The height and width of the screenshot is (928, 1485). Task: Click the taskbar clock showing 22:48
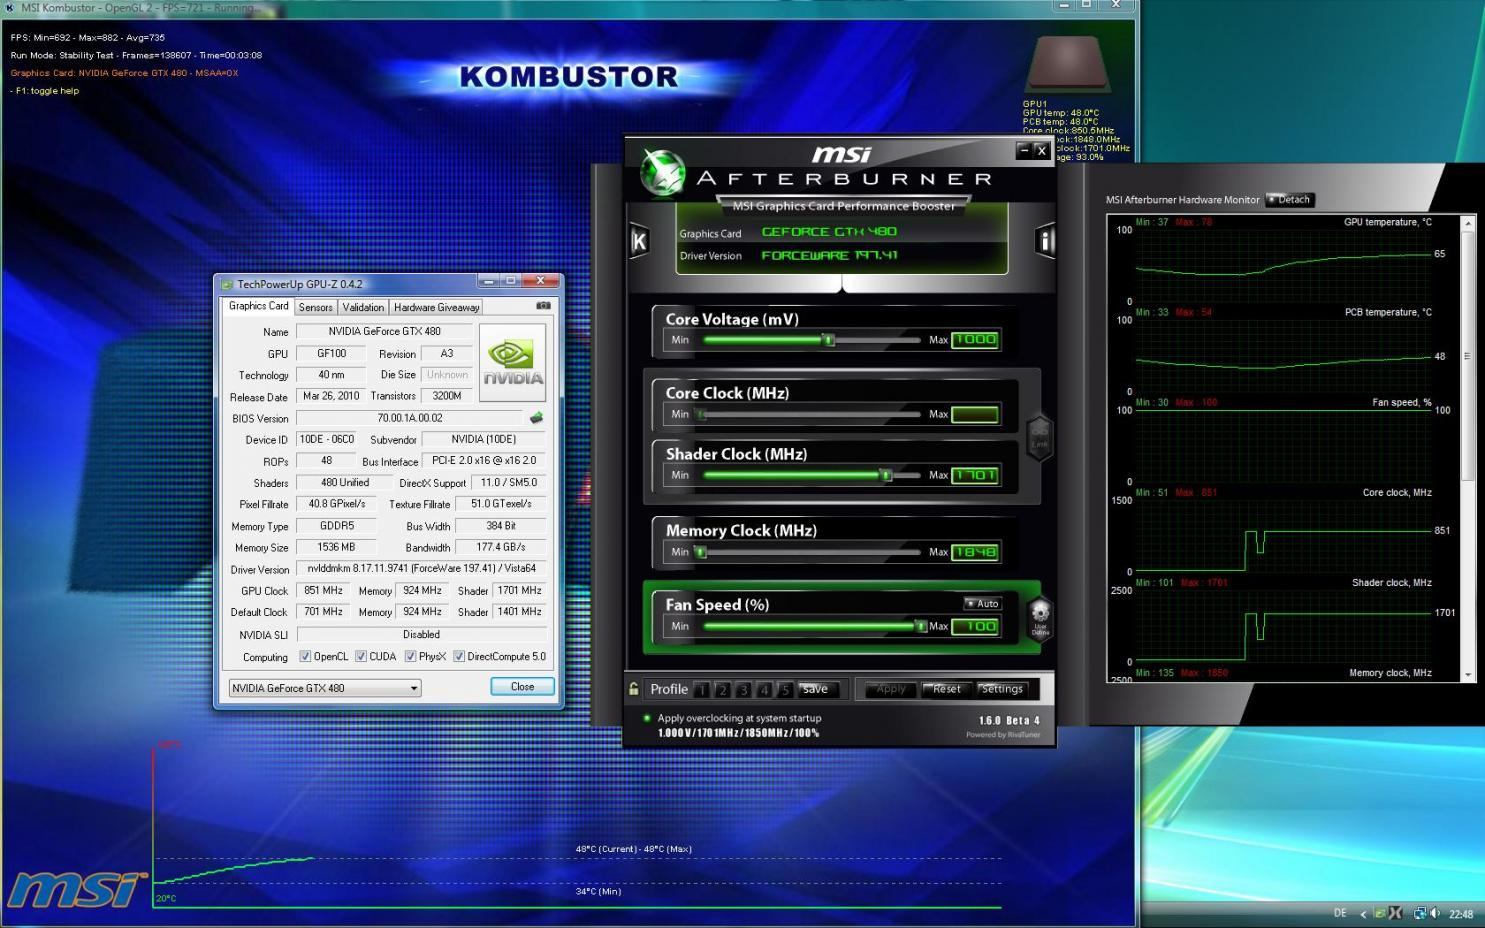pyautogui.click(x=1461, y=914)
